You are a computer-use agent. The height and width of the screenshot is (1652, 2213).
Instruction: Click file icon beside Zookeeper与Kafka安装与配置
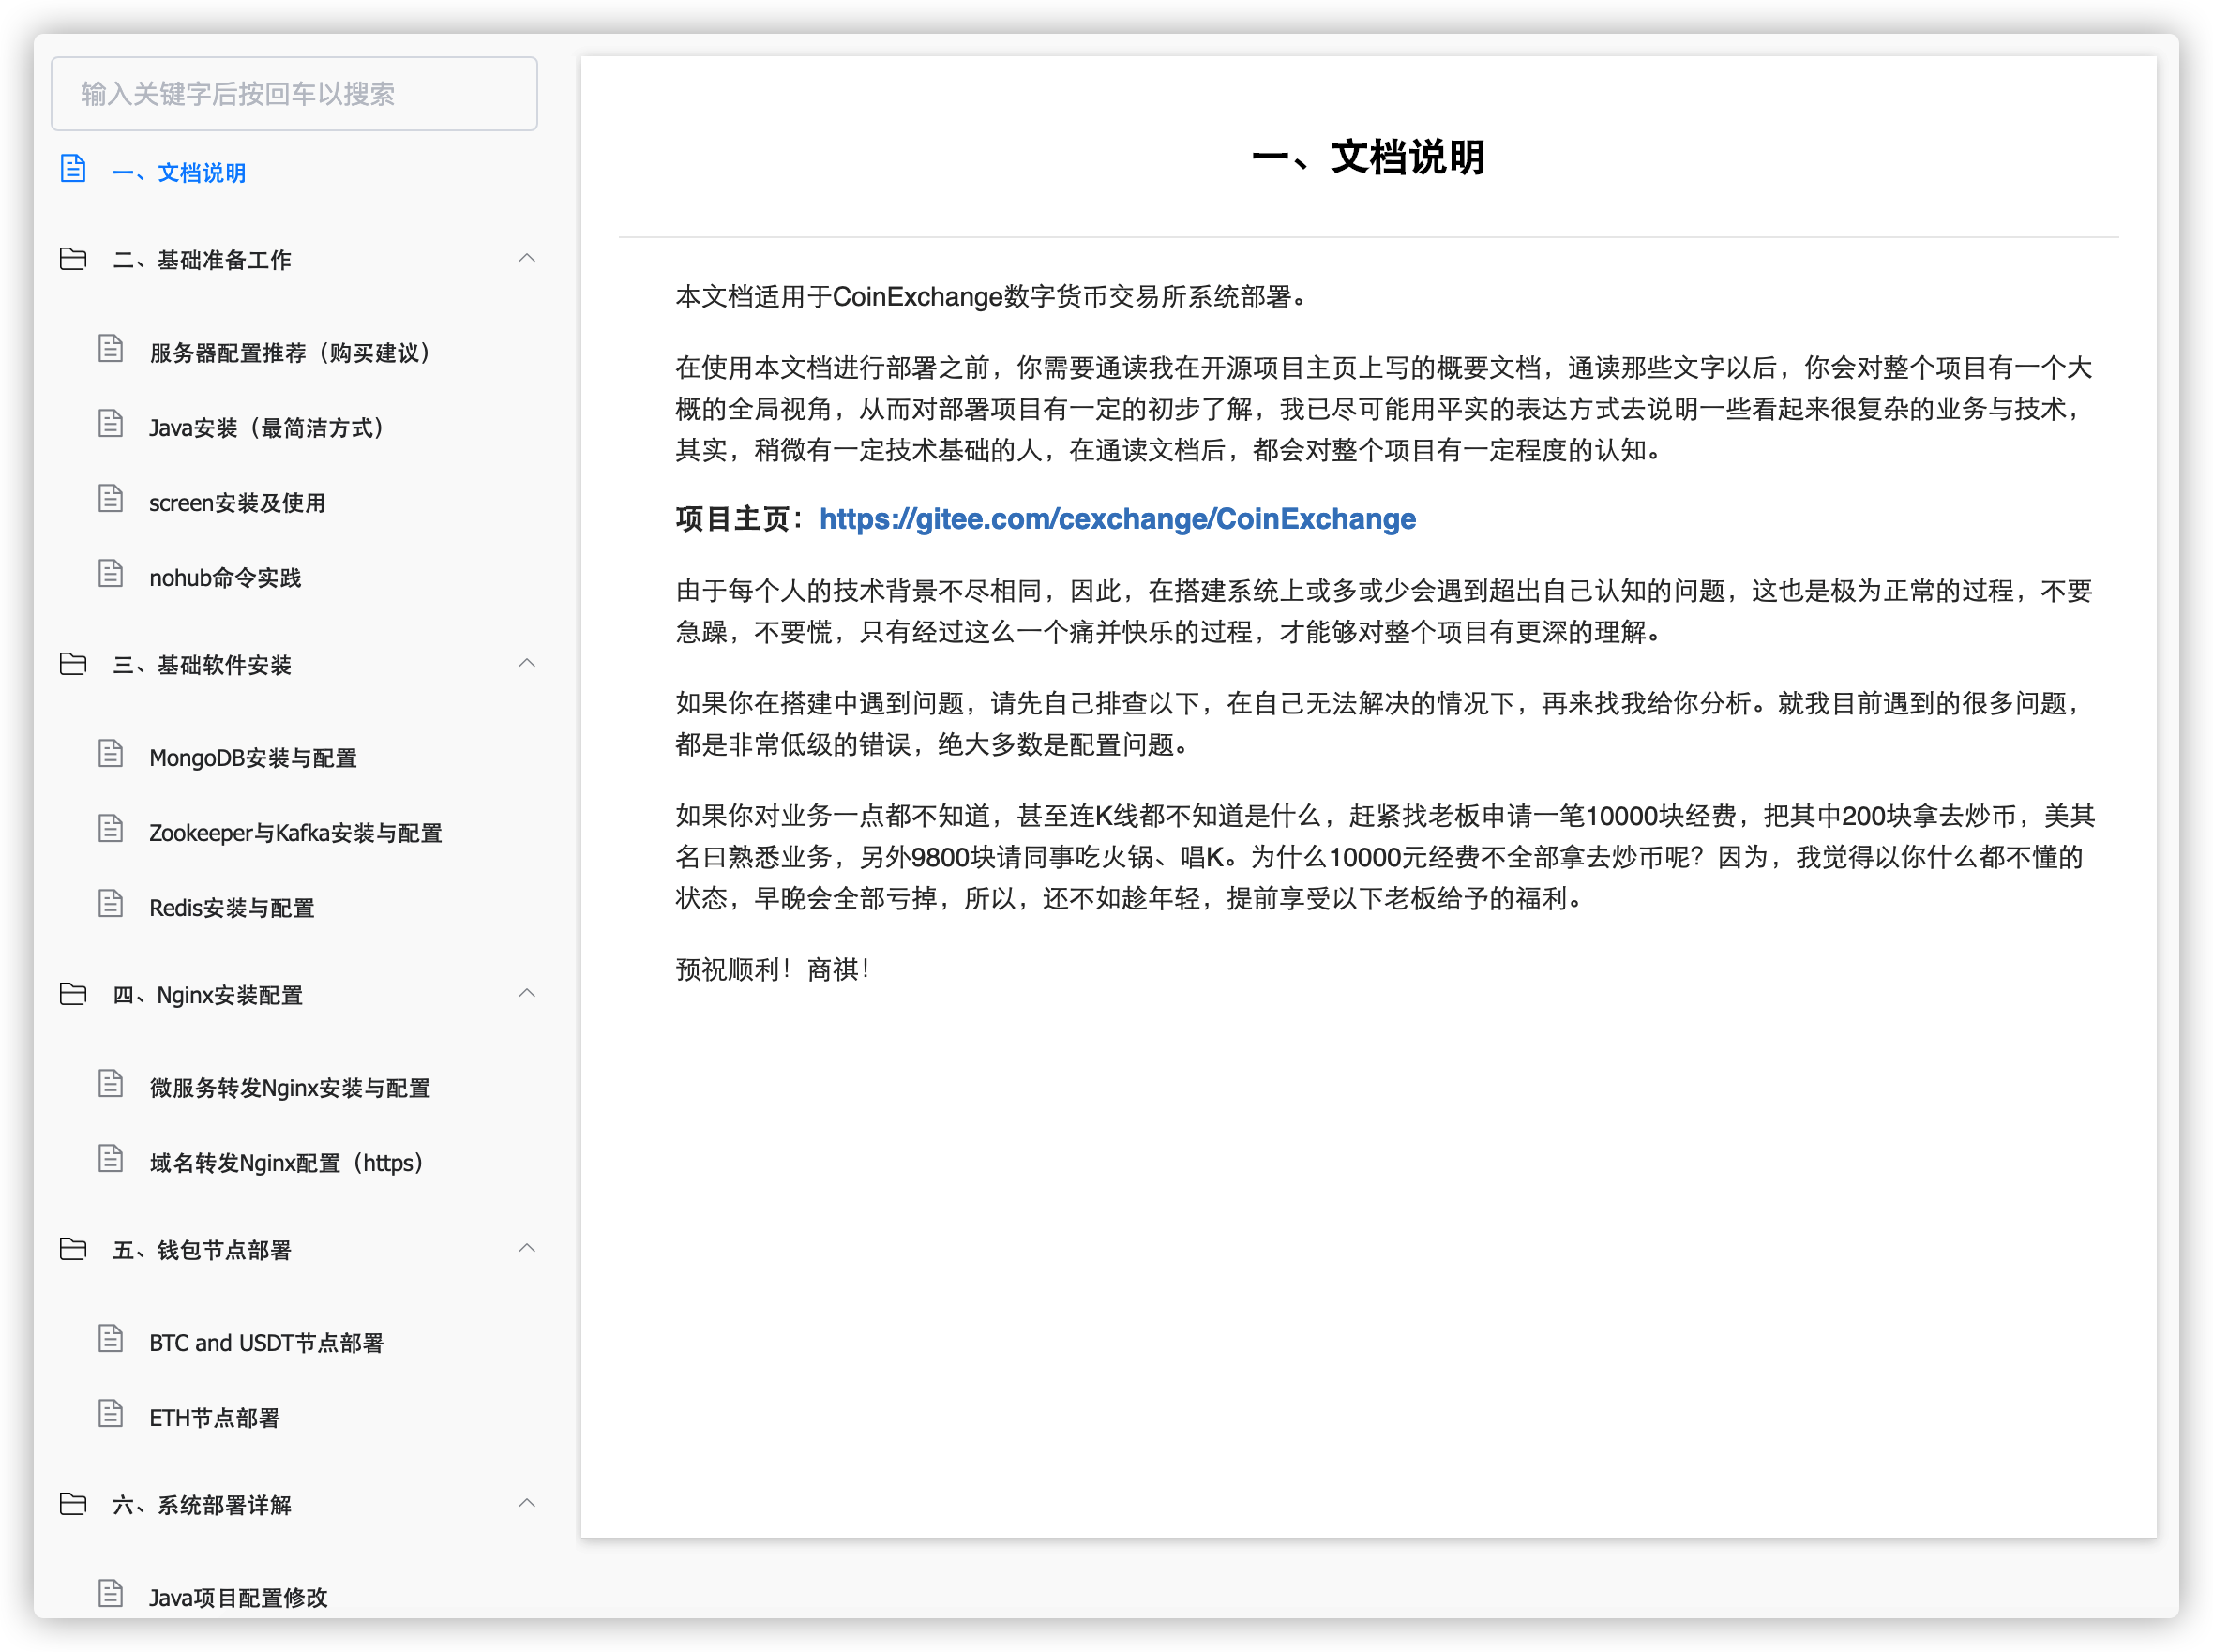point(111,829)
